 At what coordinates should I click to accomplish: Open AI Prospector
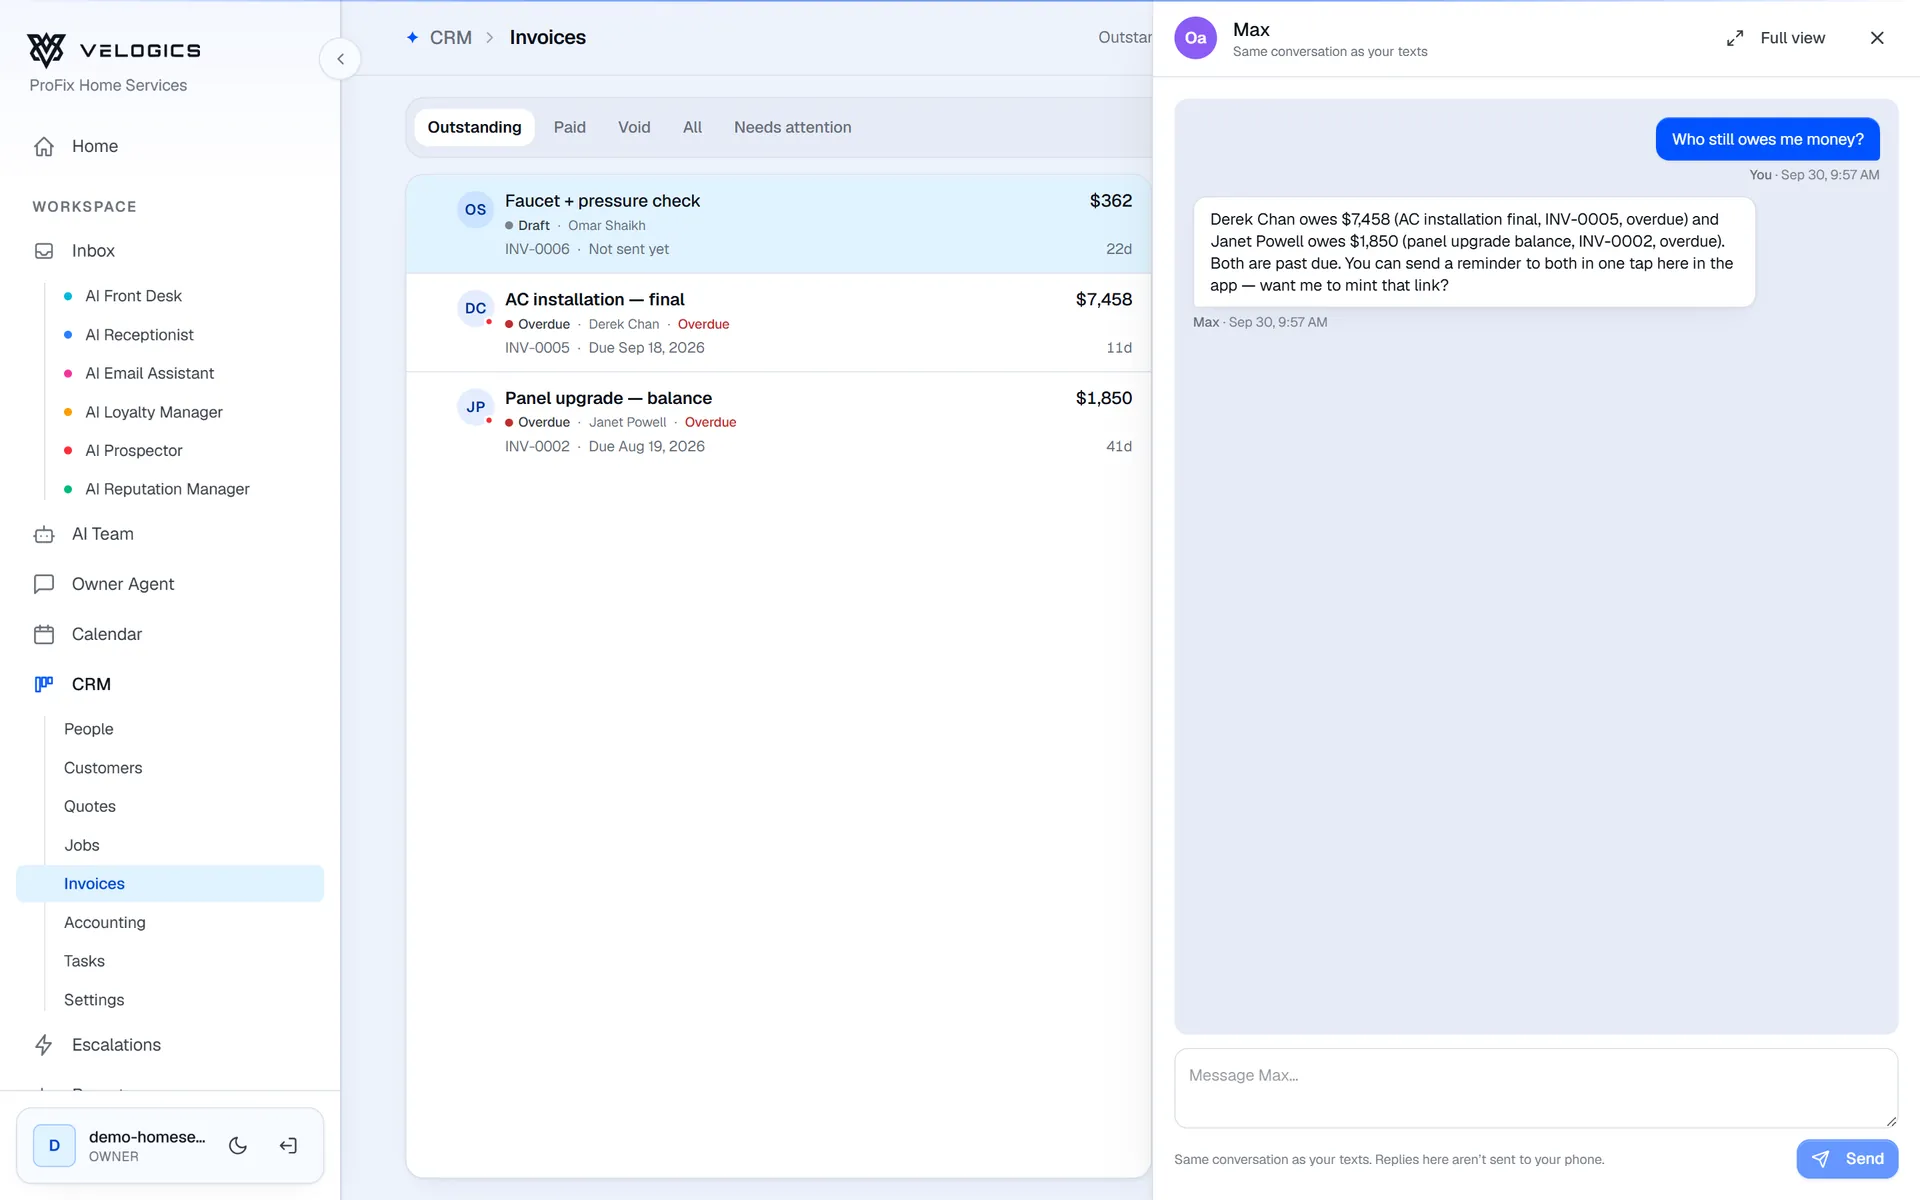pos(133,451)
